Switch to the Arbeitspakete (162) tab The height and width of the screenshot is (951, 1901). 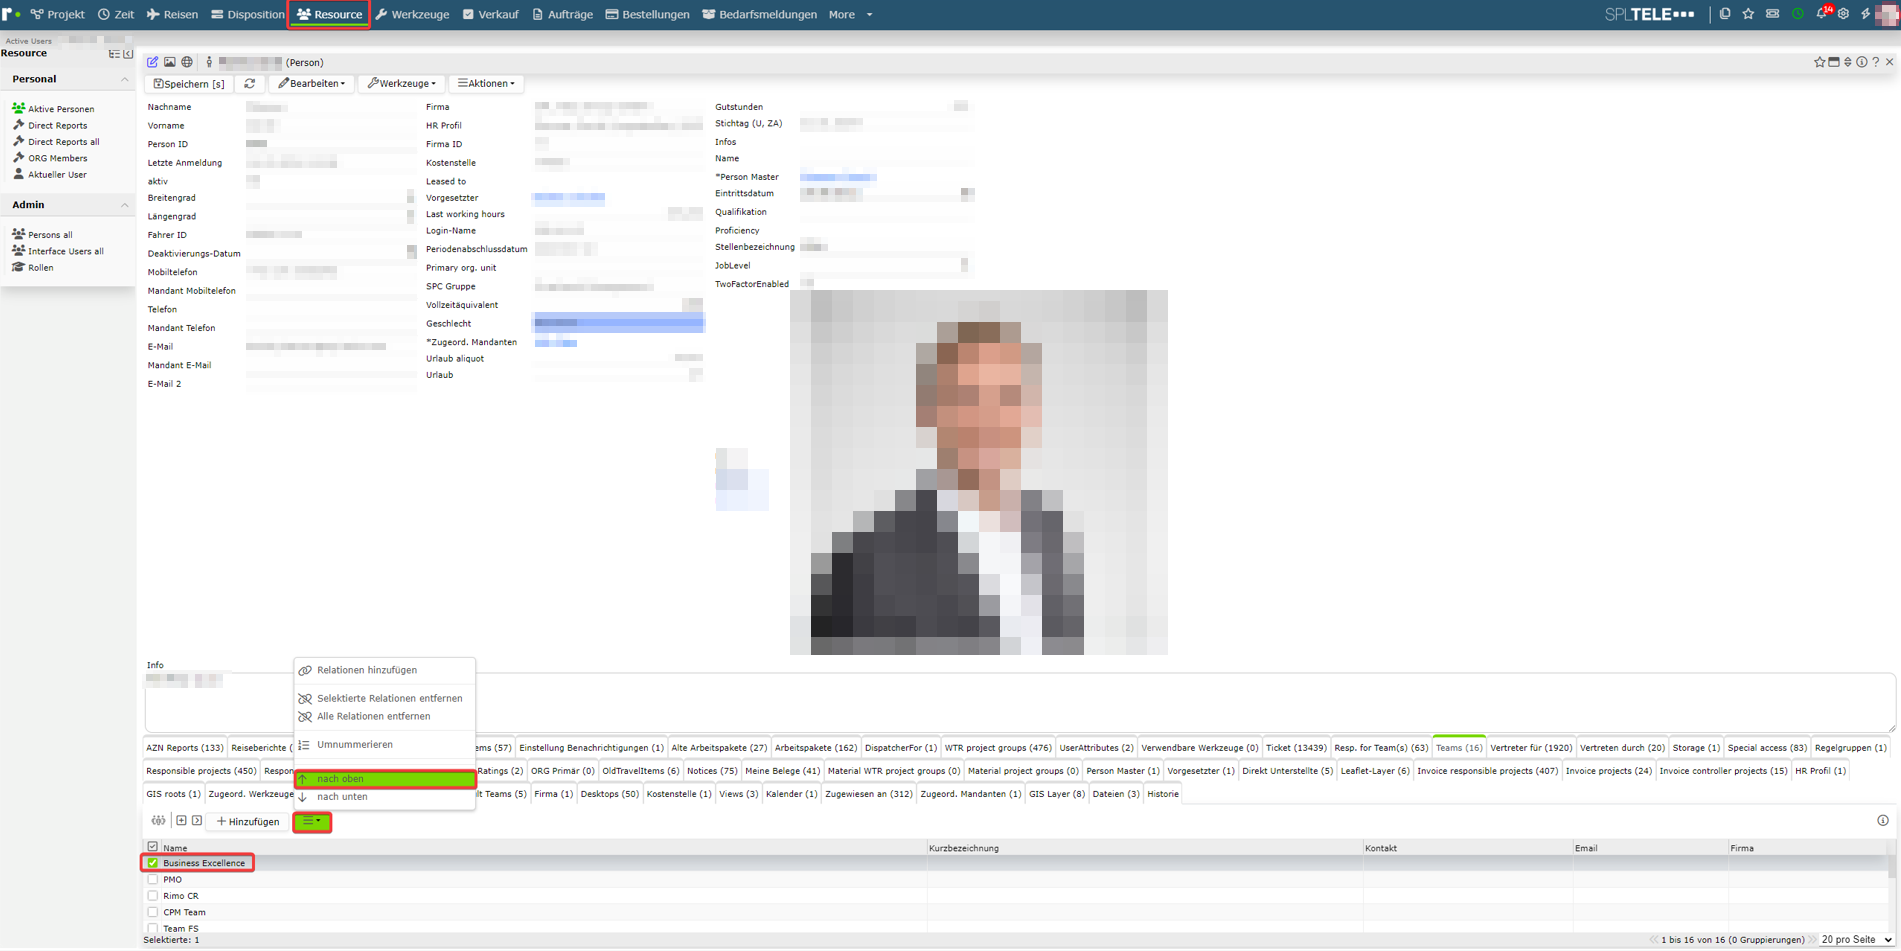click(816, 747)
